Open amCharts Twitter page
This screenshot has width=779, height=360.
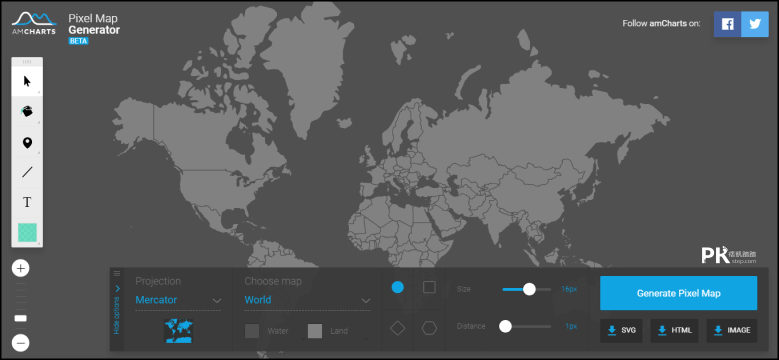tap(755, 24)
